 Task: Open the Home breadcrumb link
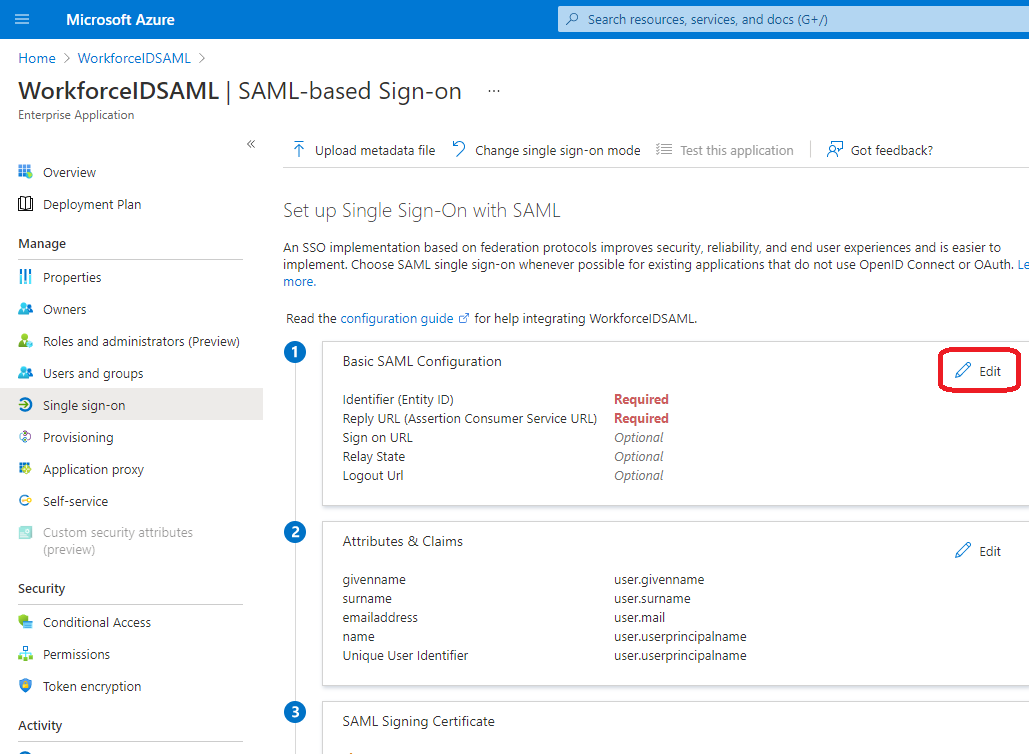click(37, 58)
